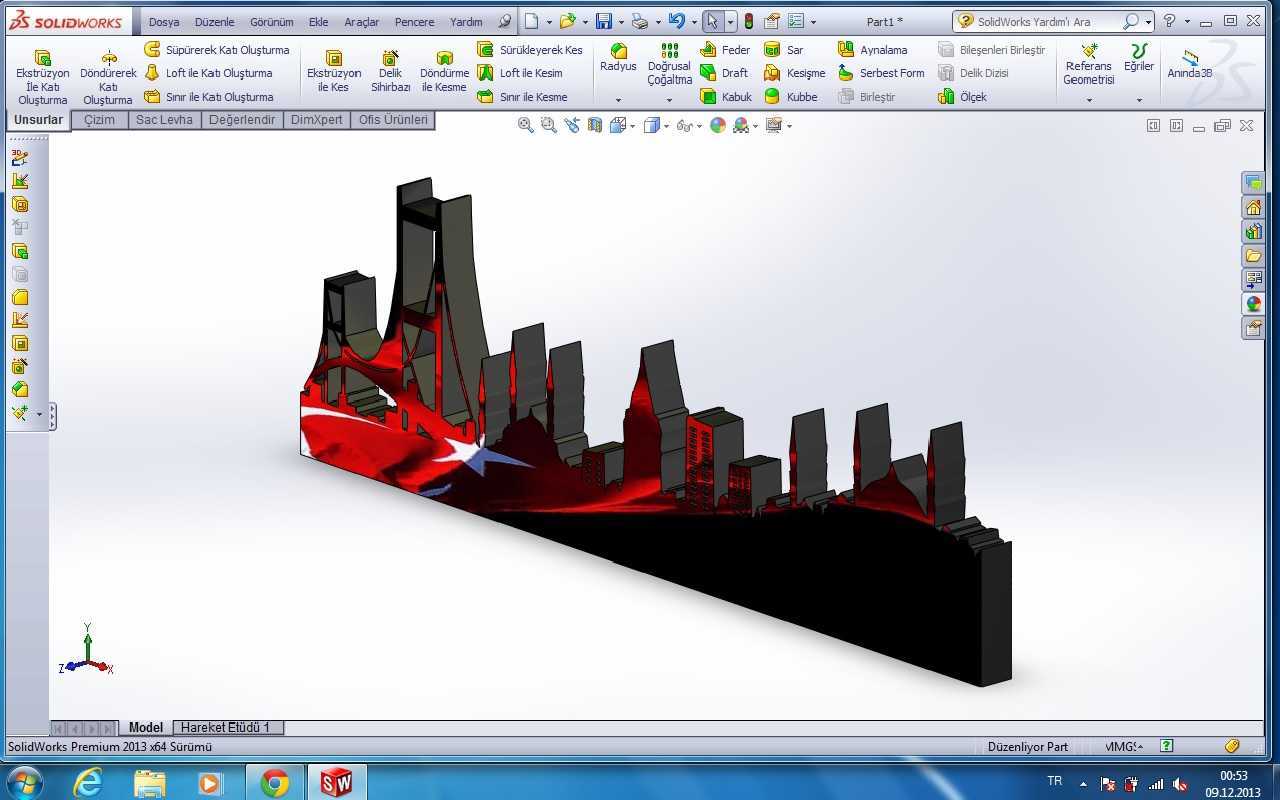Screen dimensions: 1280x800
Task: Open the Hareket Etüdü 1 tab
Action: (226, 727)
